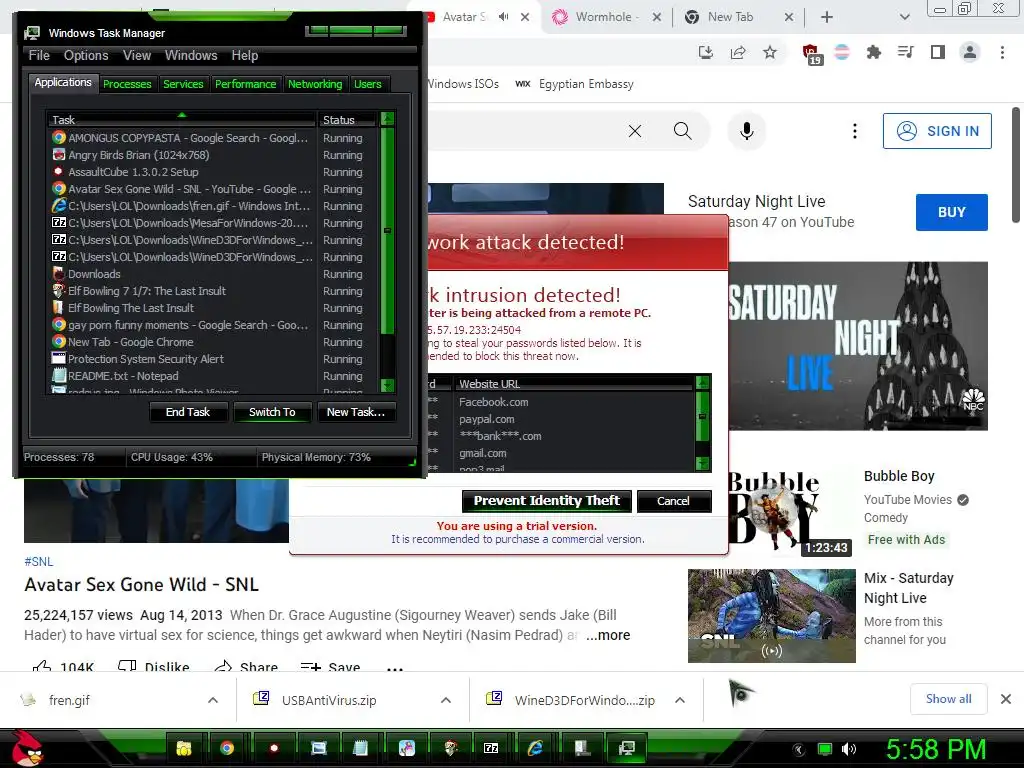The image size is (1024, 768).
Task: Click Task Manager list scroll-down arrow
Action: [387, 385]
